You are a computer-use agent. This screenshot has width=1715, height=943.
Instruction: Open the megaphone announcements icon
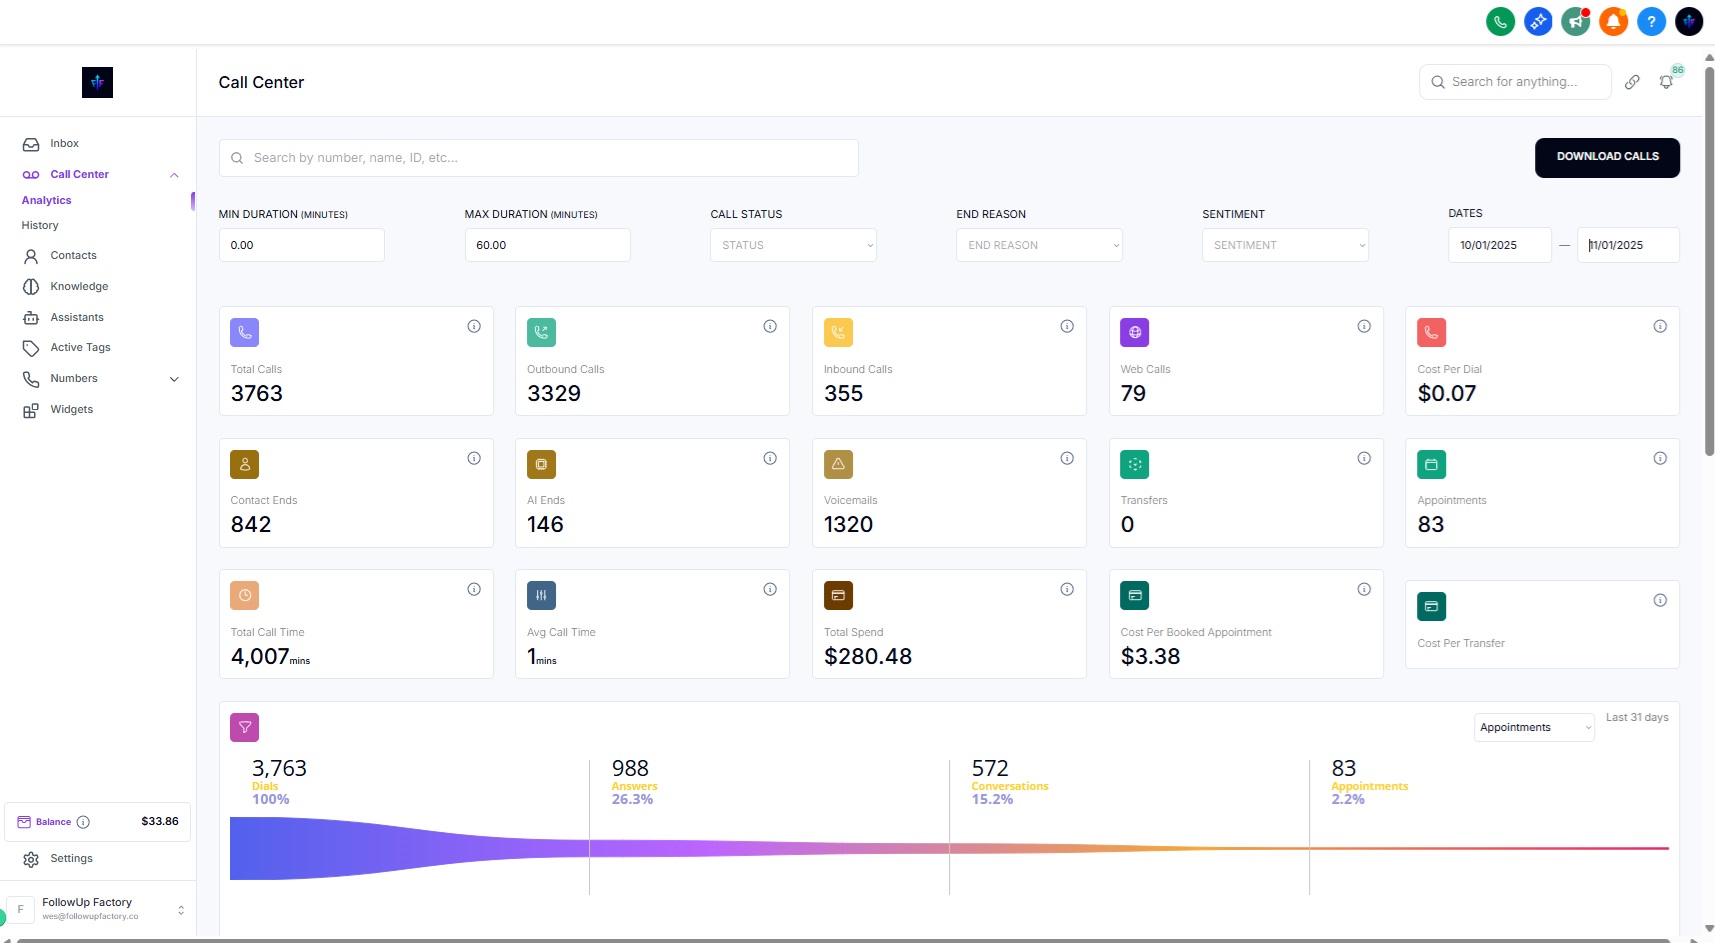tap(1576, 21)
